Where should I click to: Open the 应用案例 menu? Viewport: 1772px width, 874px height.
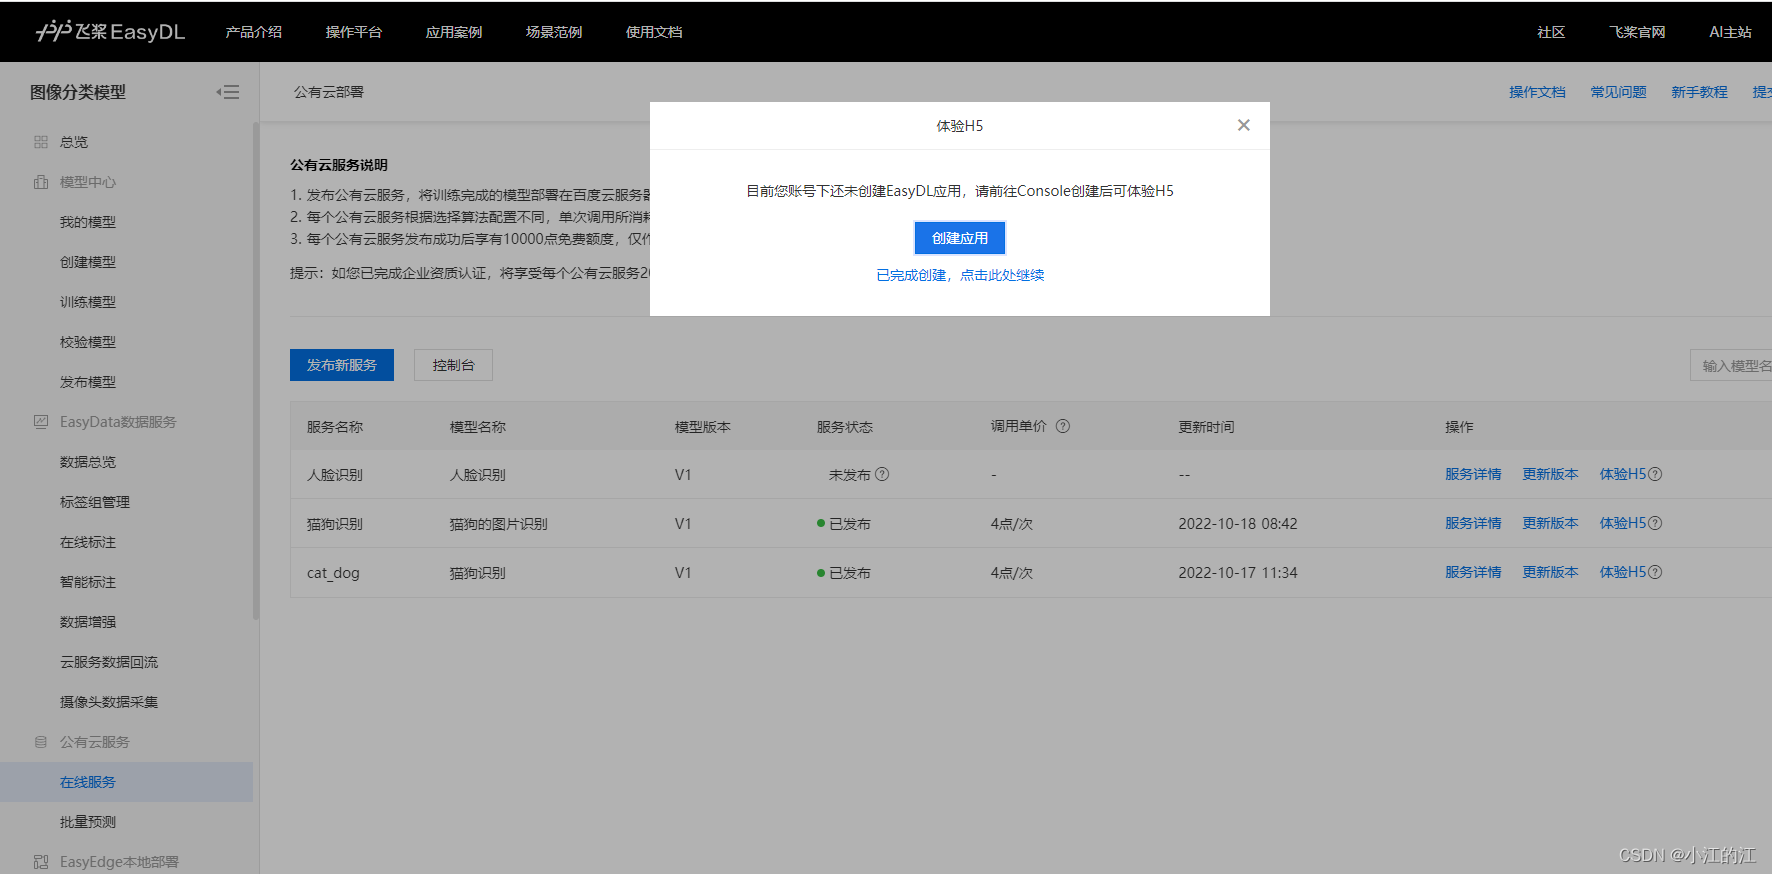454,32
